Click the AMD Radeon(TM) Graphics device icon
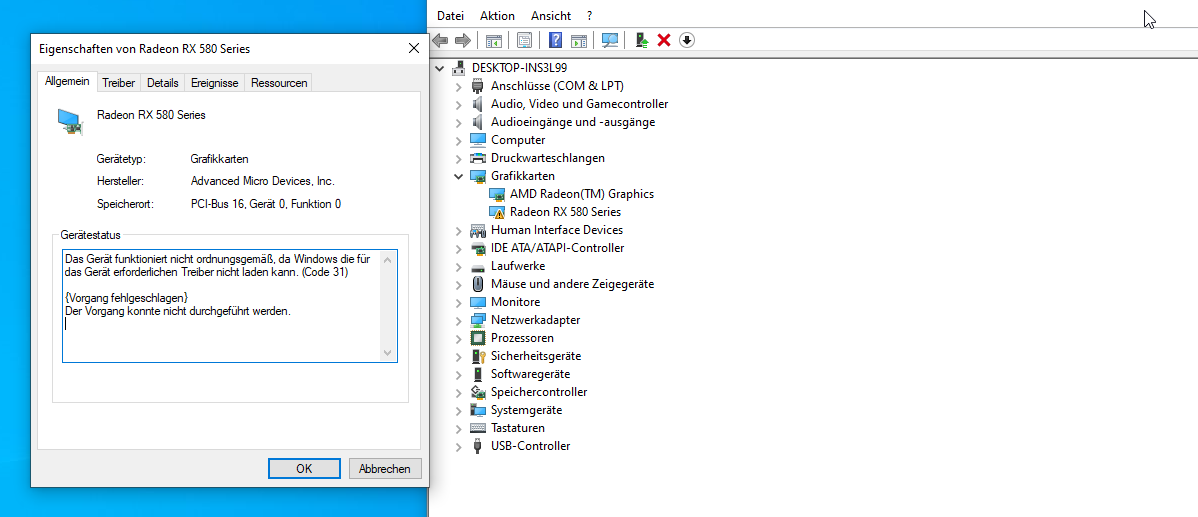The height and width of the screenshot is (517, 1198). [497, 194]
